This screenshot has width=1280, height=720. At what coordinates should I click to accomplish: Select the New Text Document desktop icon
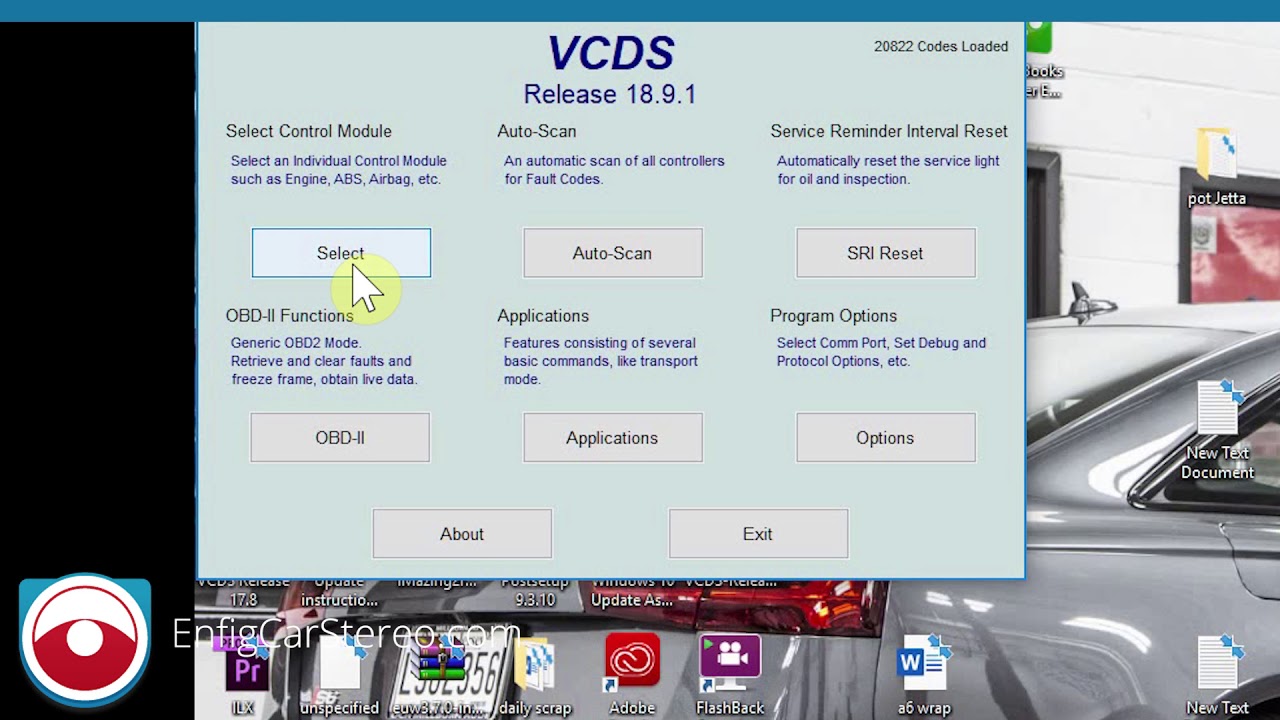tap(1217, 430)
